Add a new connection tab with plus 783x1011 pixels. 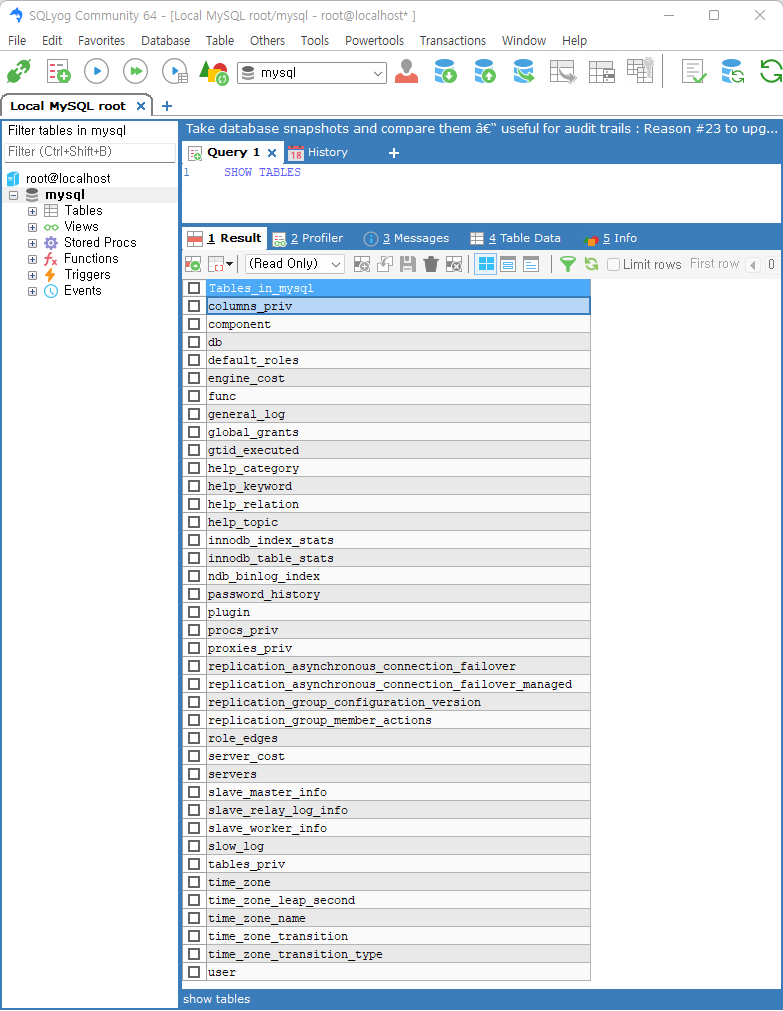point(166,106)
